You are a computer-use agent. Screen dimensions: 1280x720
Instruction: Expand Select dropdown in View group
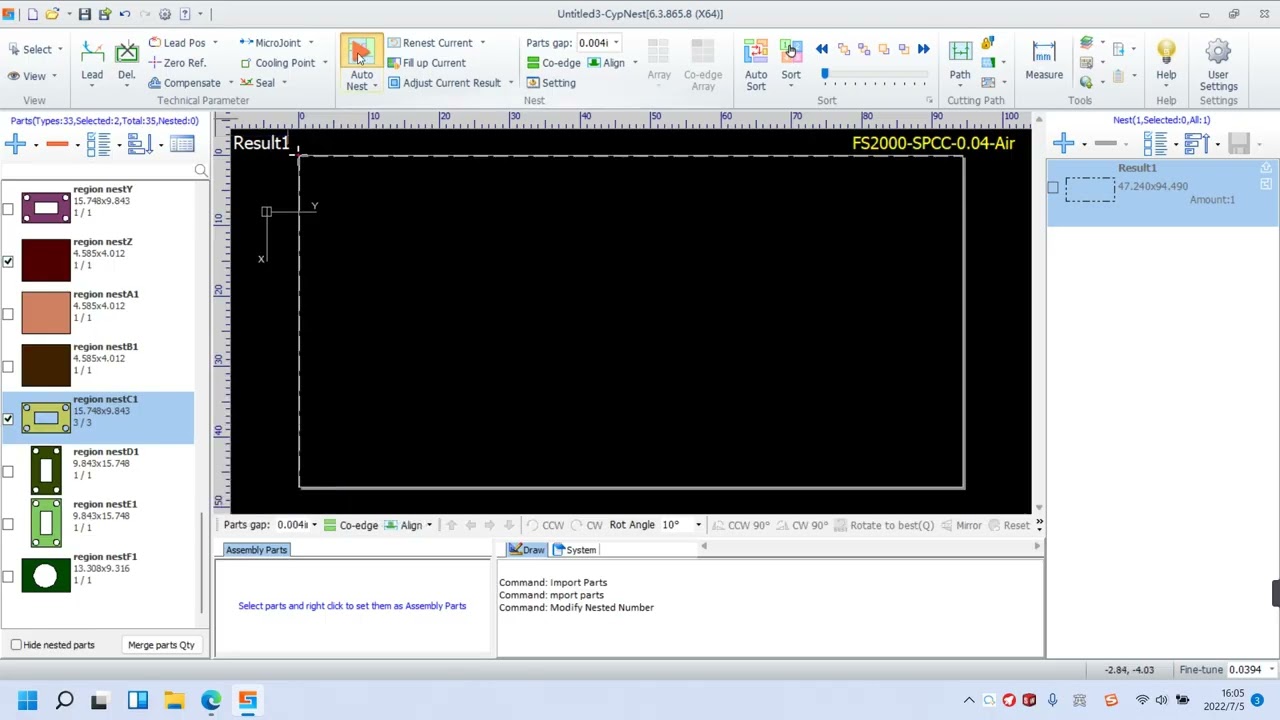click(60, 49)
